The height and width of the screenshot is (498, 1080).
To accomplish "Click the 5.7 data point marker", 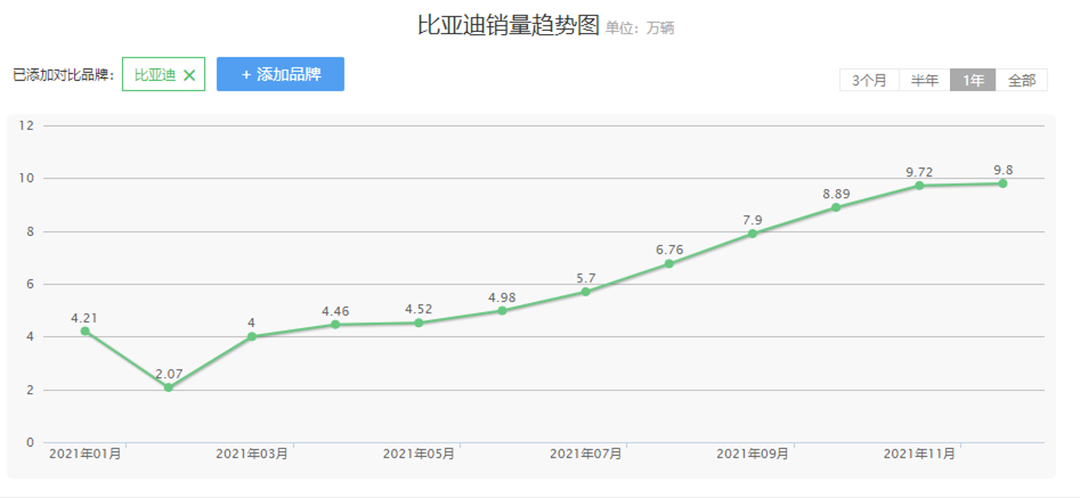I will (x=586, y=292).
